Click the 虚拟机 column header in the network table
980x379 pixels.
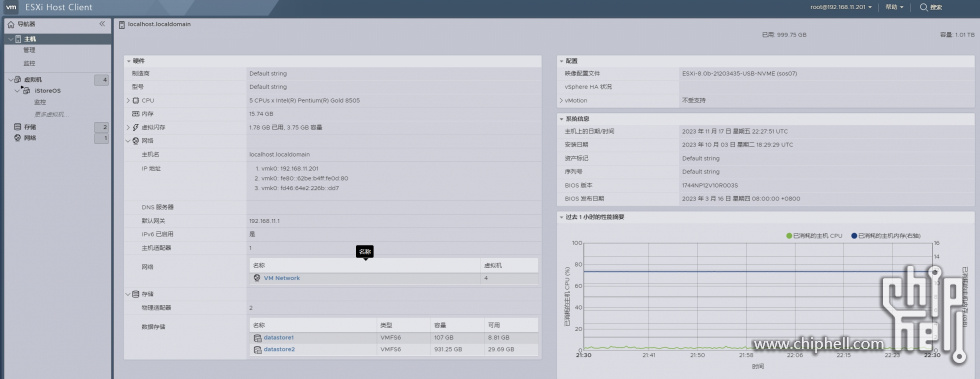(x=509, y=265)
